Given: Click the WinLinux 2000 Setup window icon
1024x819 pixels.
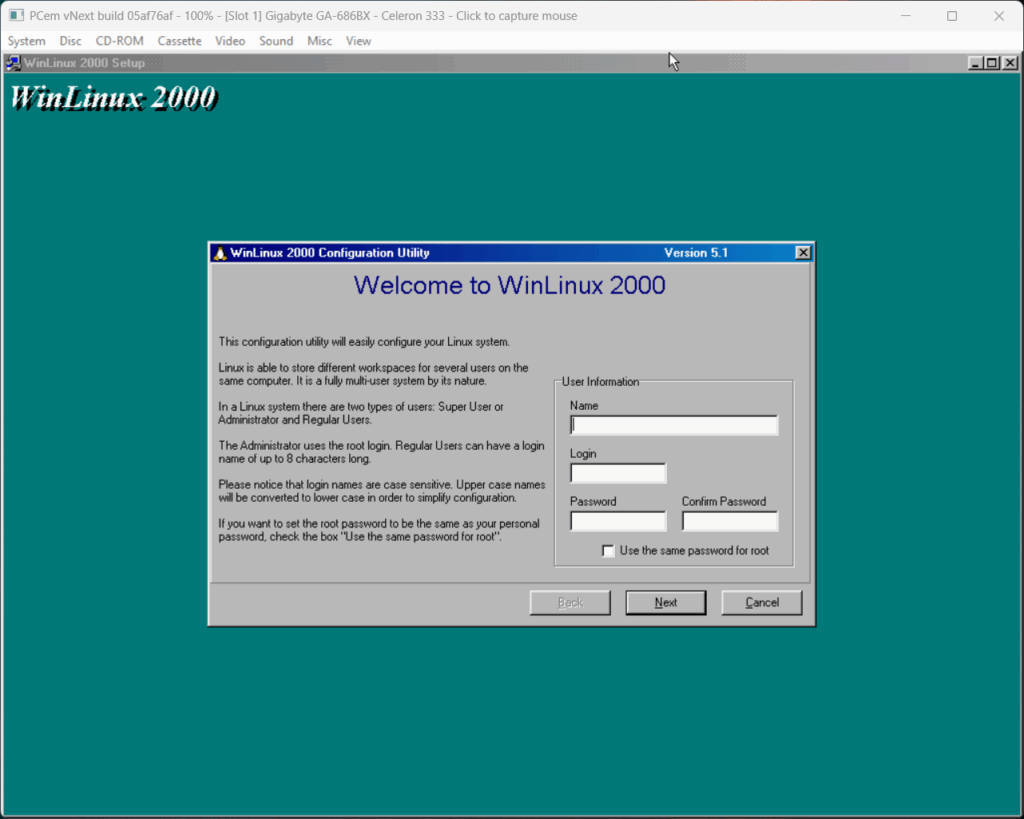Looking at the screenshot, I should click(x=14, y=63).
